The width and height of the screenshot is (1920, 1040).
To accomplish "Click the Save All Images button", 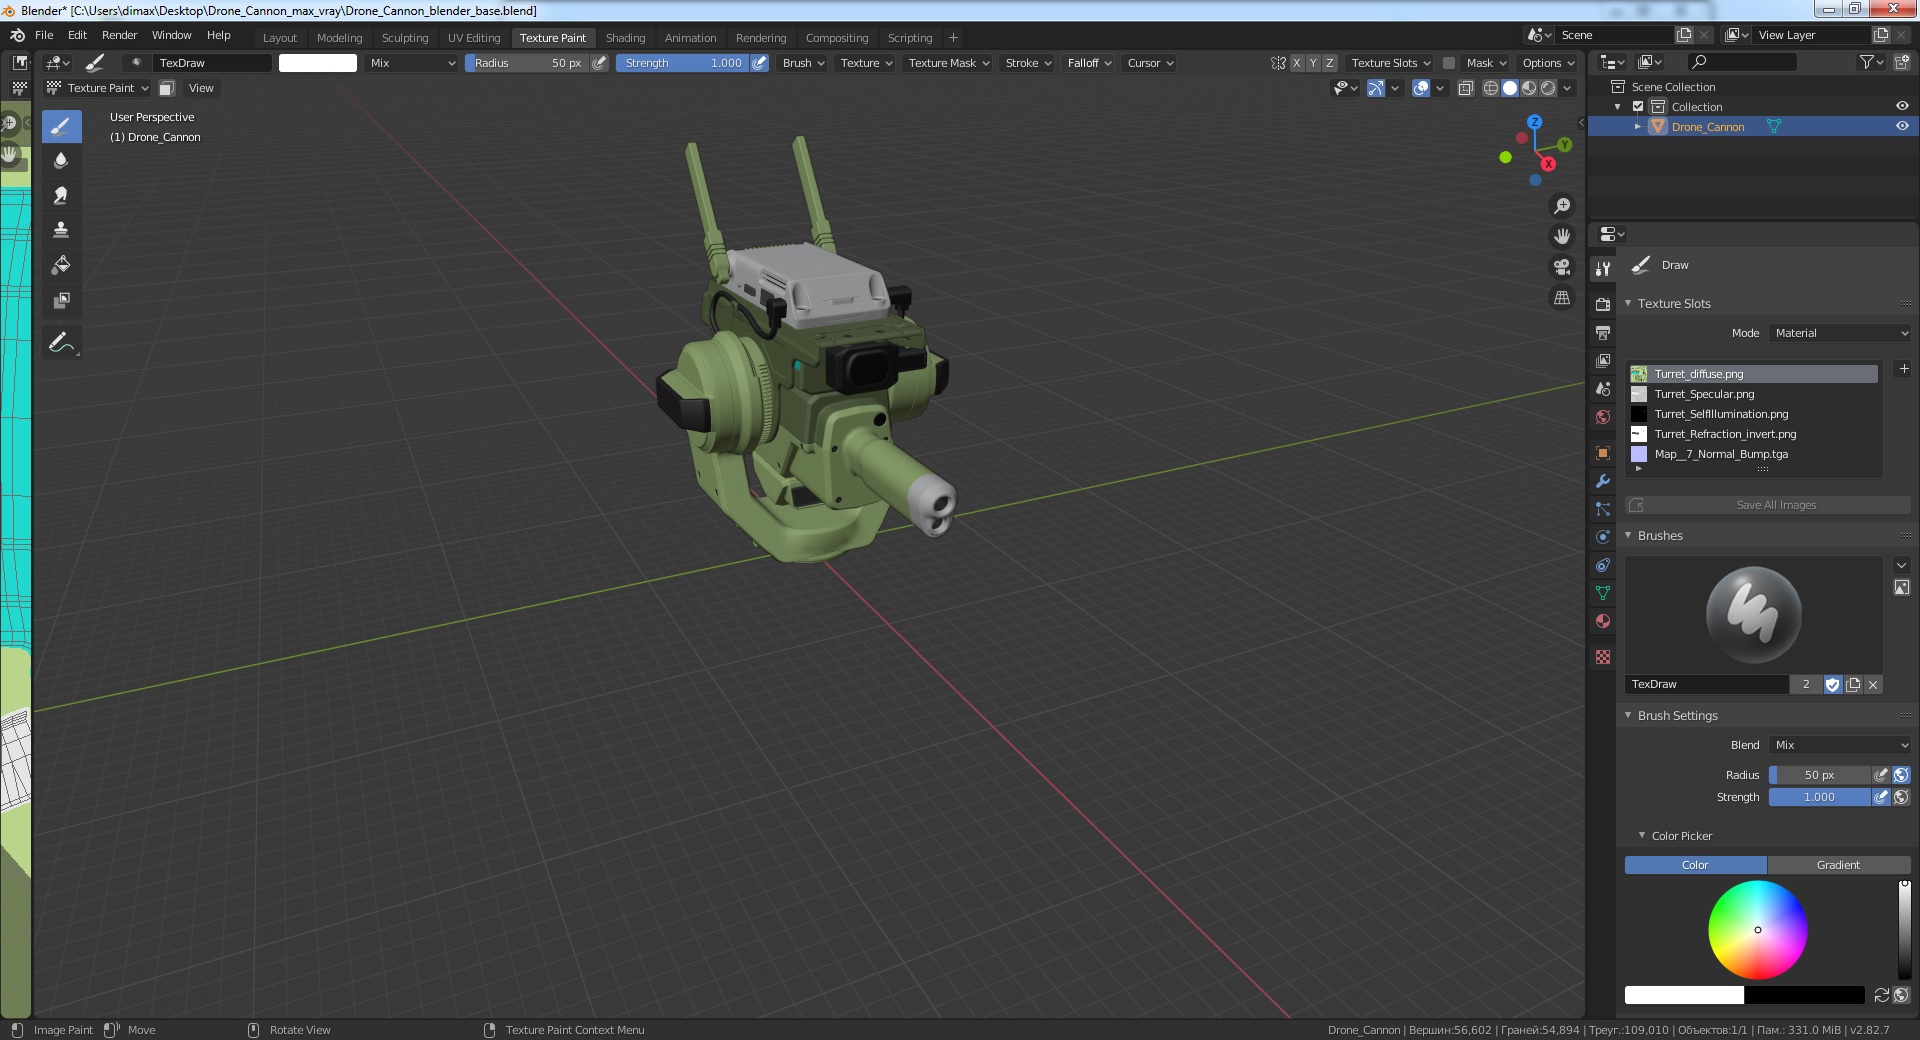I will pos(1768,505).
